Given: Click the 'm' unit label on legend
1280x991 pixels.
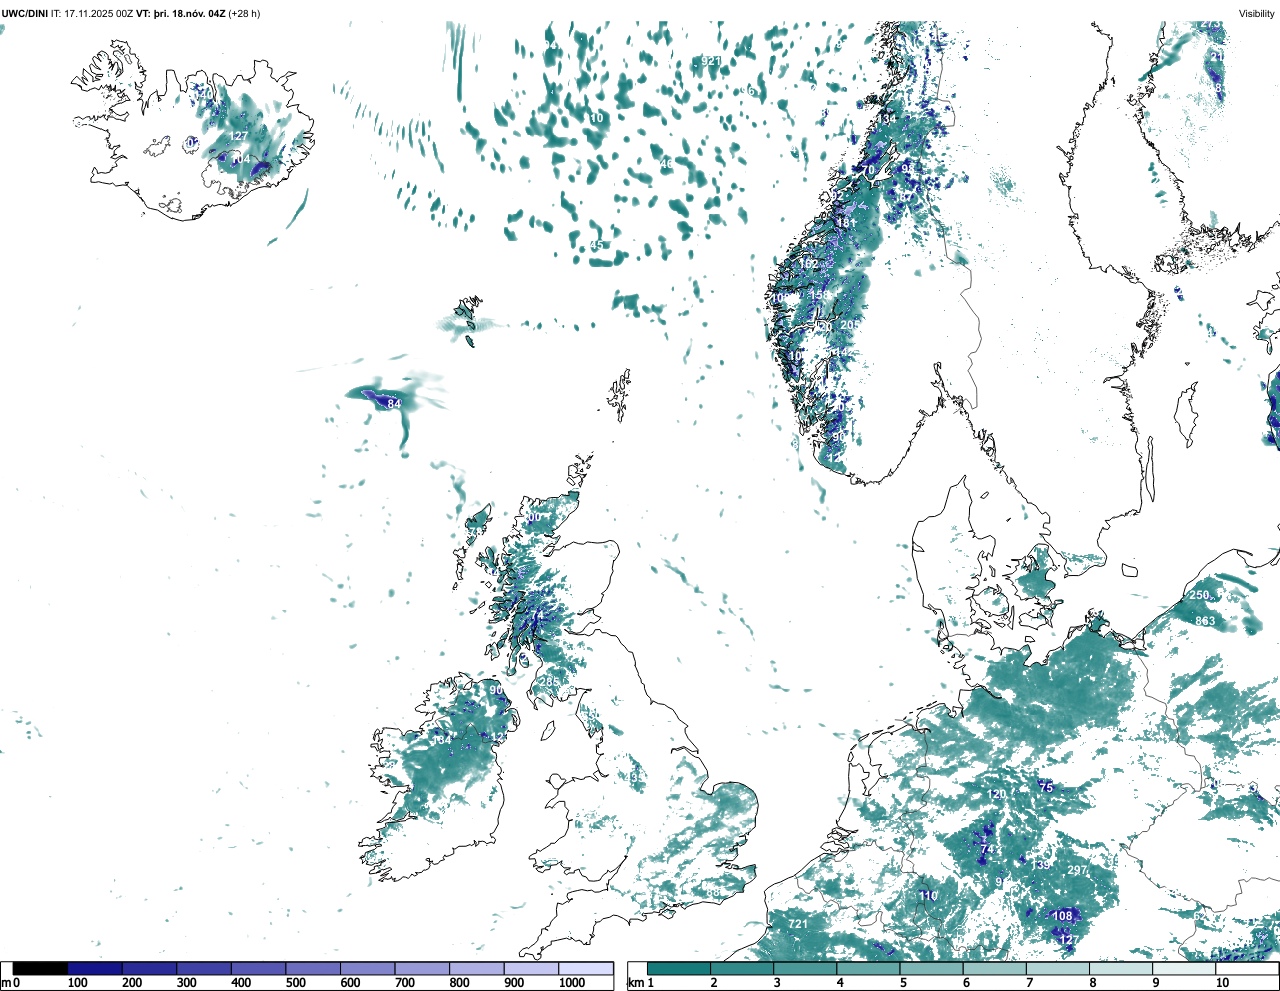Looking at the screenshot, I should (x=6, y=983).
